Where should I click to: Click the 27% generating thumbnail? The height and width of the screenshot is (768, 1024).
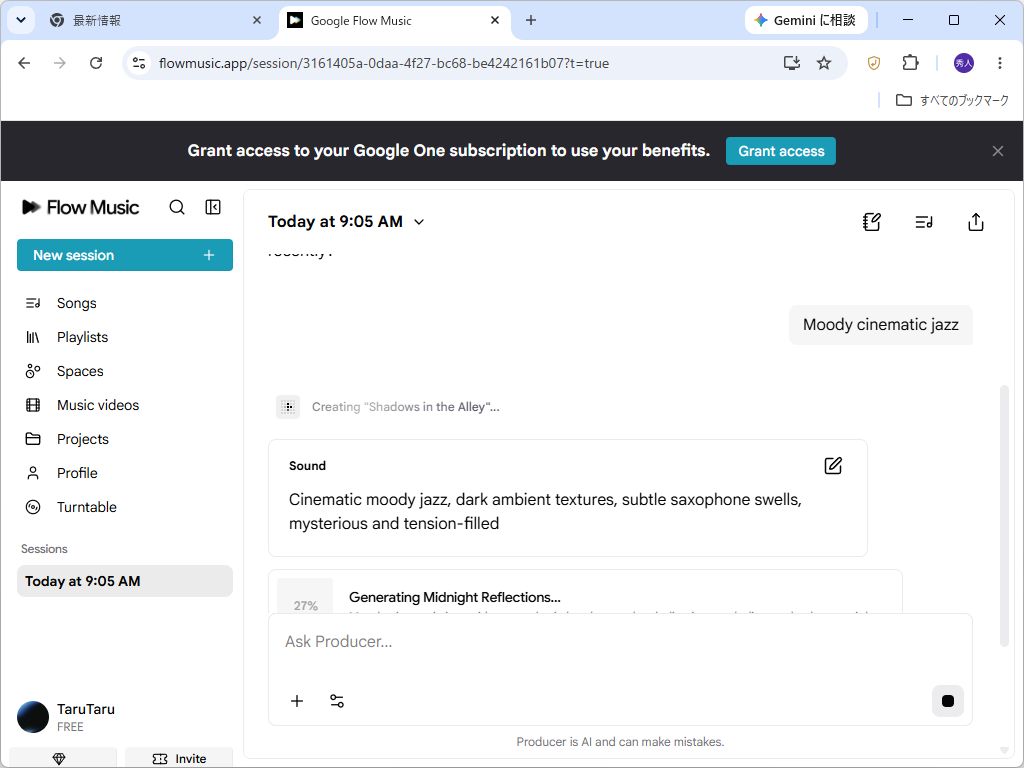(305, 597)
